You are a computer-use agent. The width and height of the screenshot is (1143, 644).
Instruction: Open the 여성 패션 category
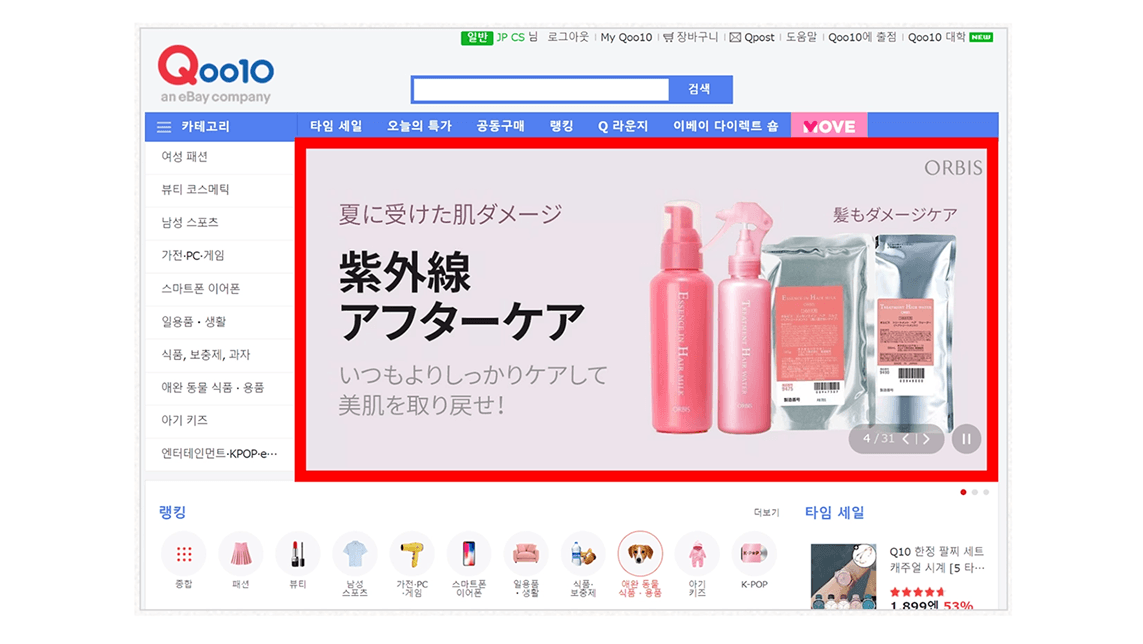point(219,157)
